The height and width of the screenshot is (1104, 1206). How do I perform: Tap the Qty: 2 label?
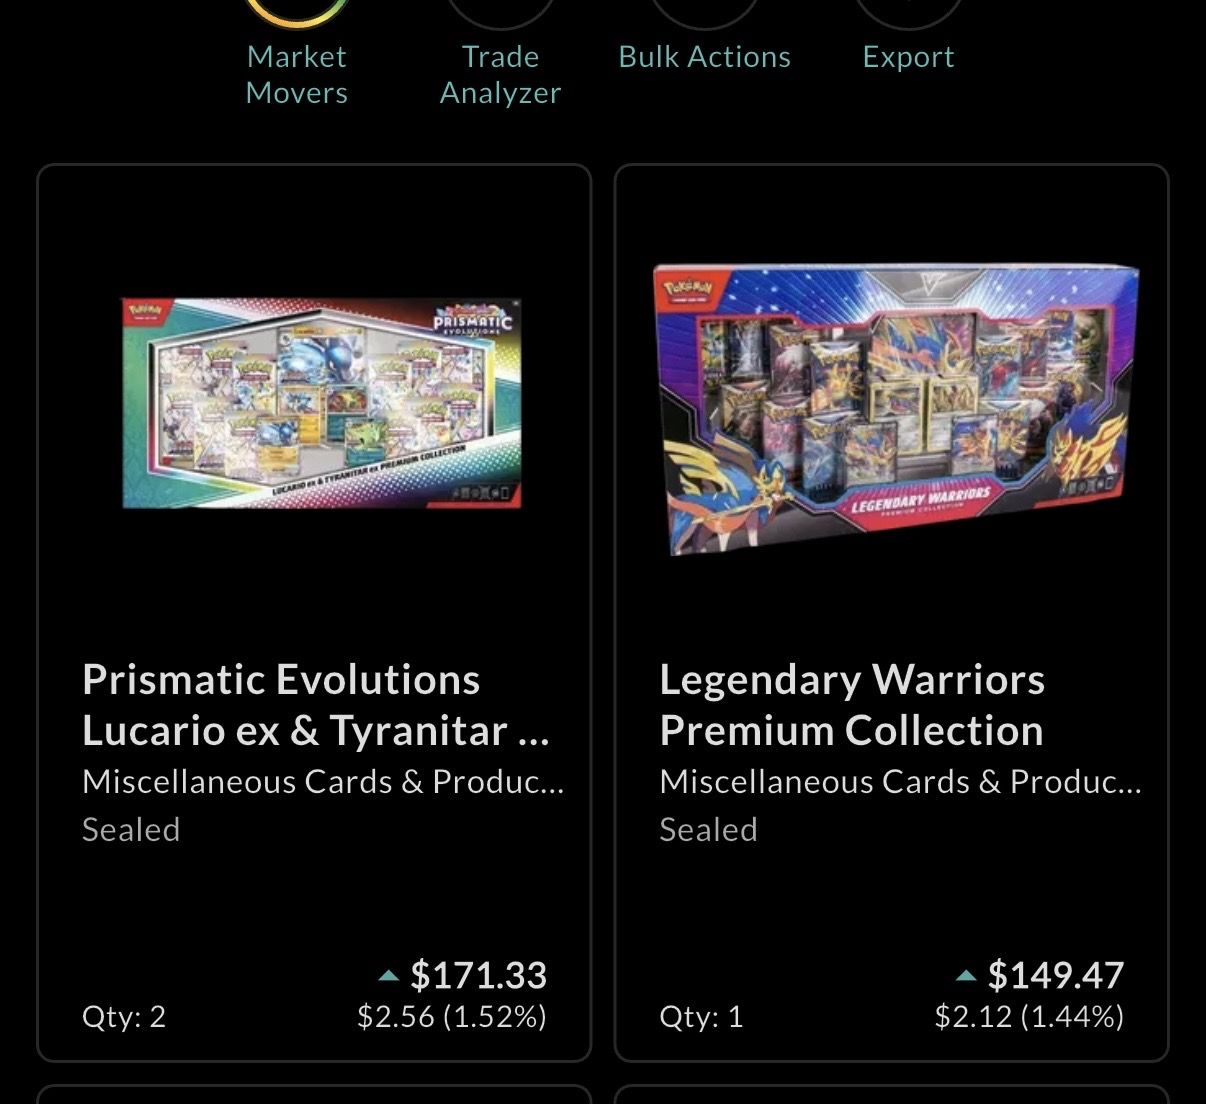click(124, 1017)
